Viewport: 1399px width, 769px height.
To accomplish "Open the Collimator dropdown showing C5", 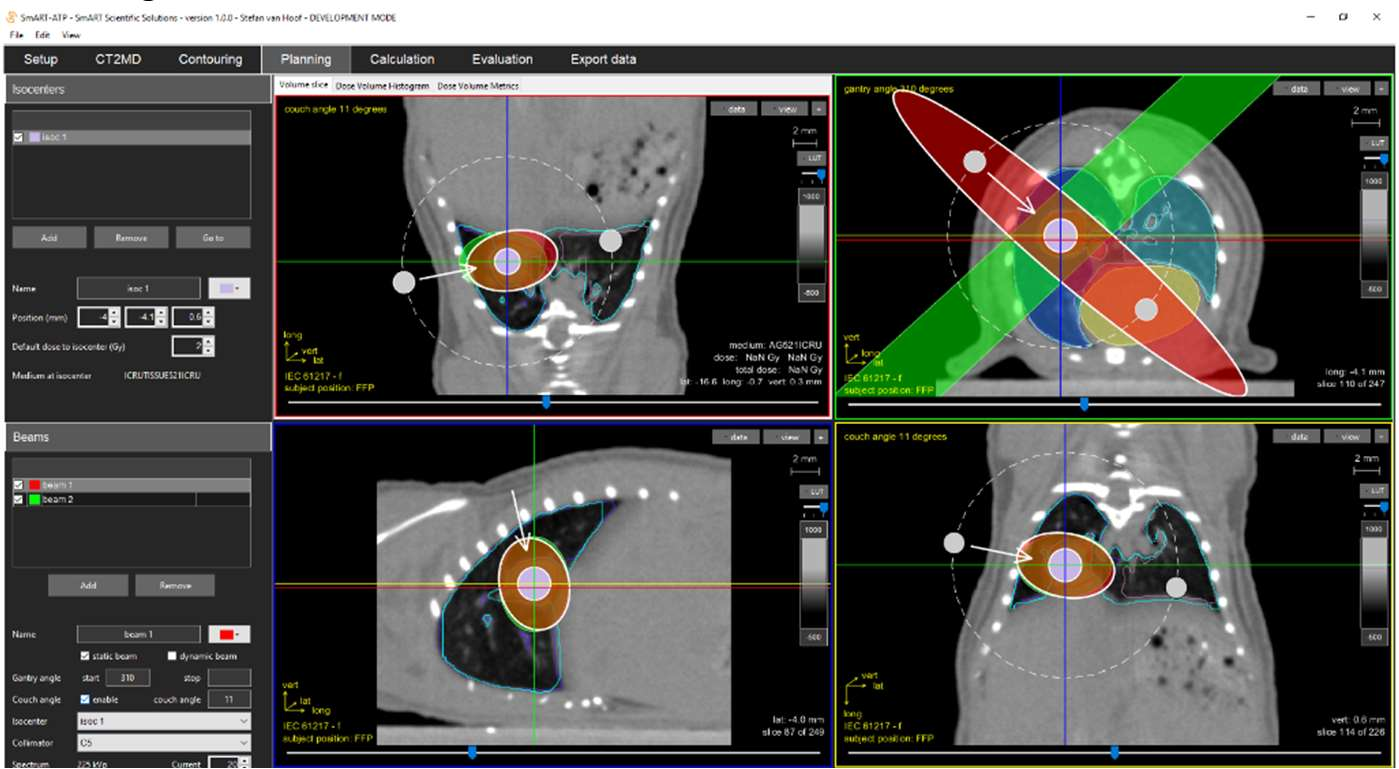I will pyautogui.click(x=163, y=743).
